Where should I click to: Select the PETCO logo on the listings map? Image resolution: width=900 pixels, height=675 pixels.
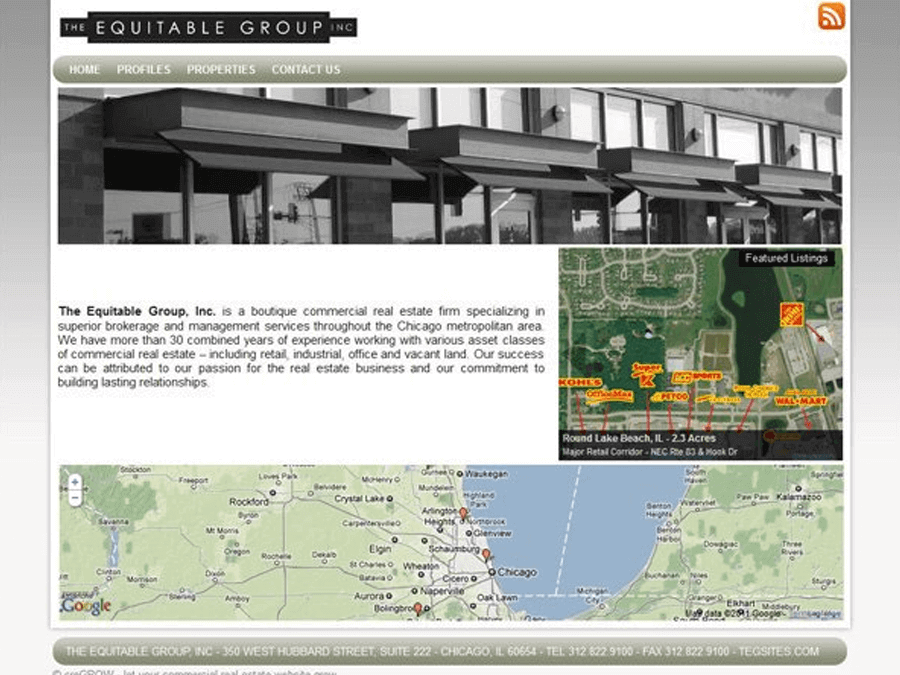[x=673, y=397]
